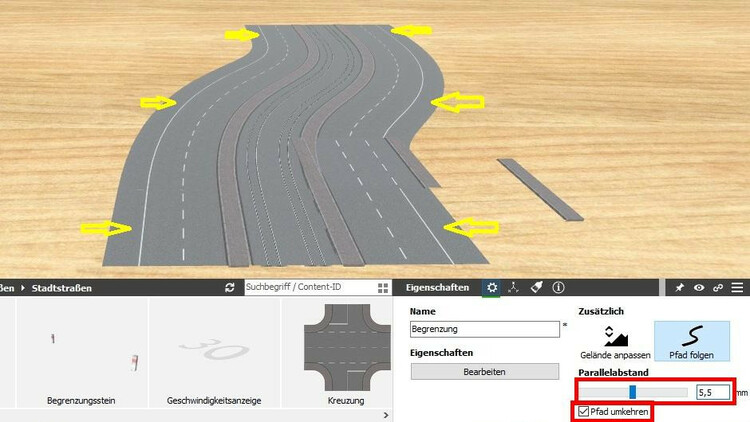
Task: Open the hamburger menu in the properties panel
Action: coord(737,288)
